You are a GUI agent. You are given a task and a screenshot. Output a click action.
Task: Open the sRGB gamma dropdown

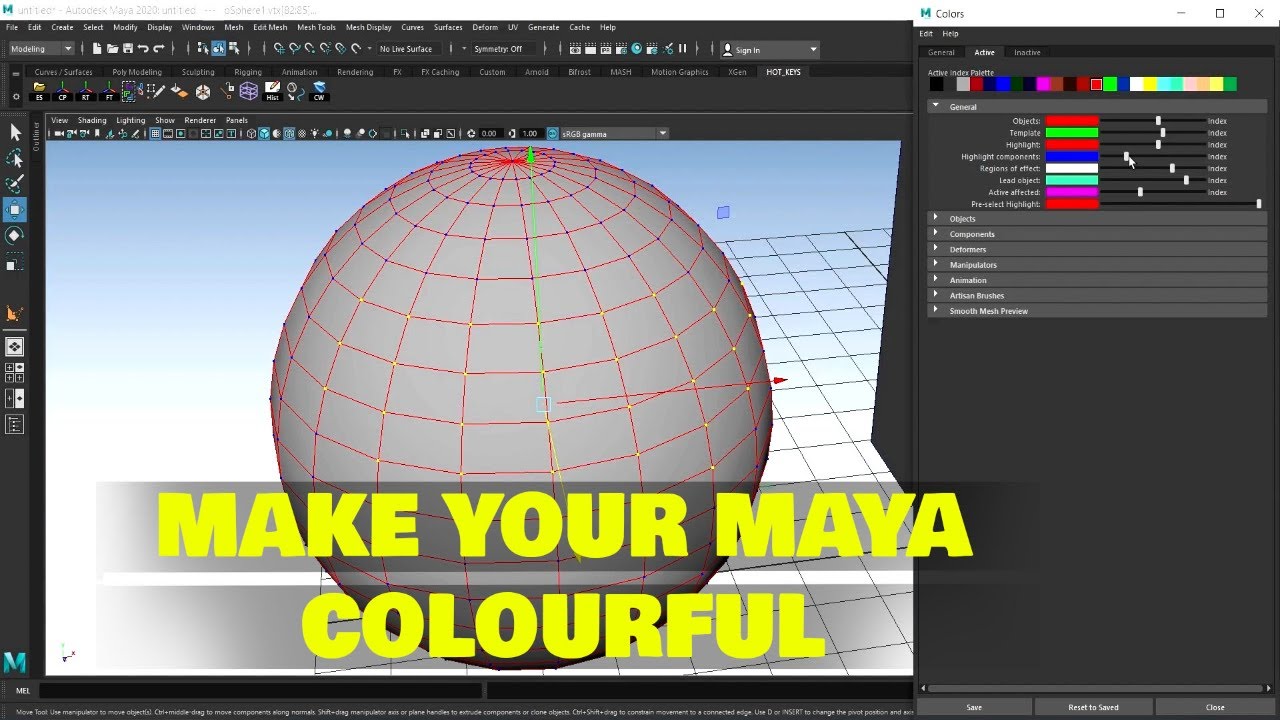tap(614, 133)
